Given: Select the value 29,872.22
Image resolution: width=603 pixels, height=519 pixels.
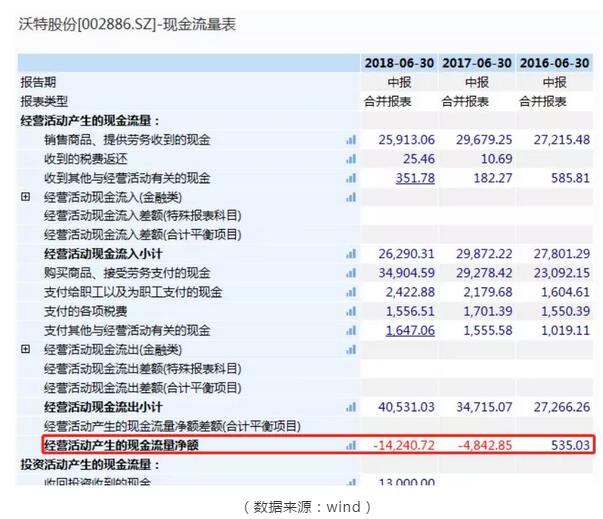Looking at the screenshot, I should click(484, 254).
